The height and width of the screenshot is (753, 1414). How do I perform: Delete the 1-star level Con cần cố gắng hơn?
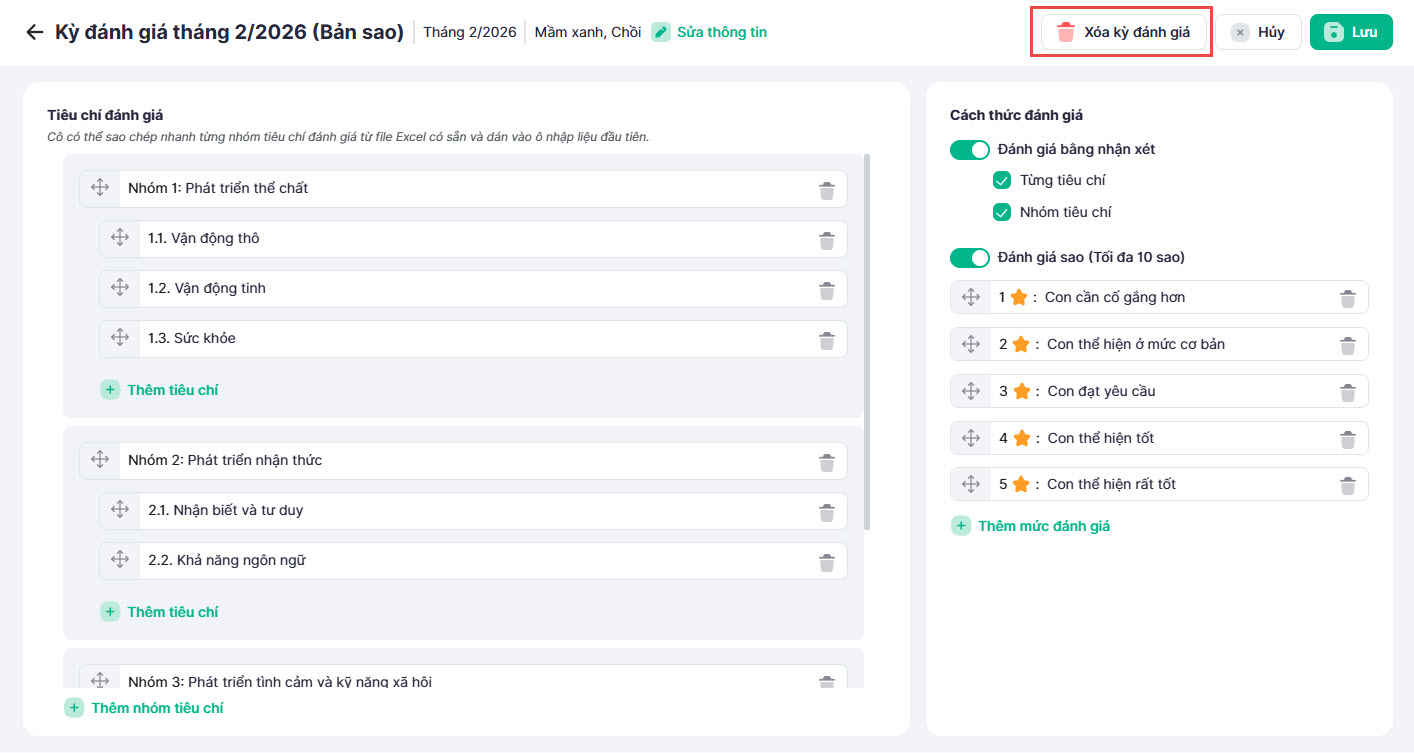(1347, 298)
